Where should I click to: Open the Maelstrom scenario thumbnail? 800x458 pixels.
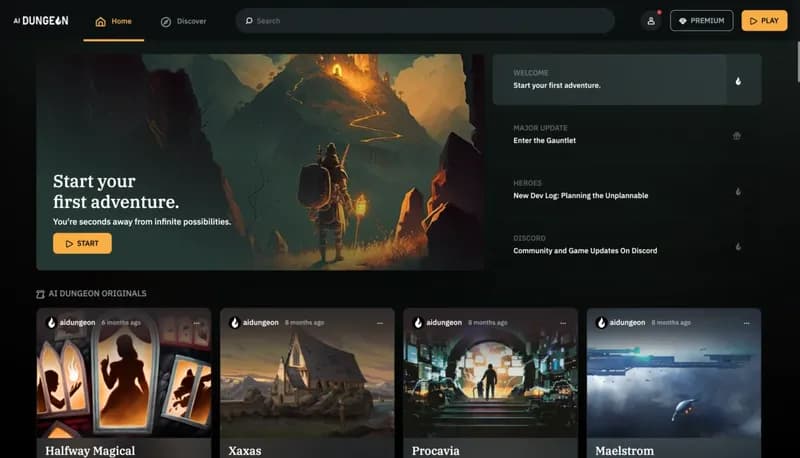coord(673,372)
